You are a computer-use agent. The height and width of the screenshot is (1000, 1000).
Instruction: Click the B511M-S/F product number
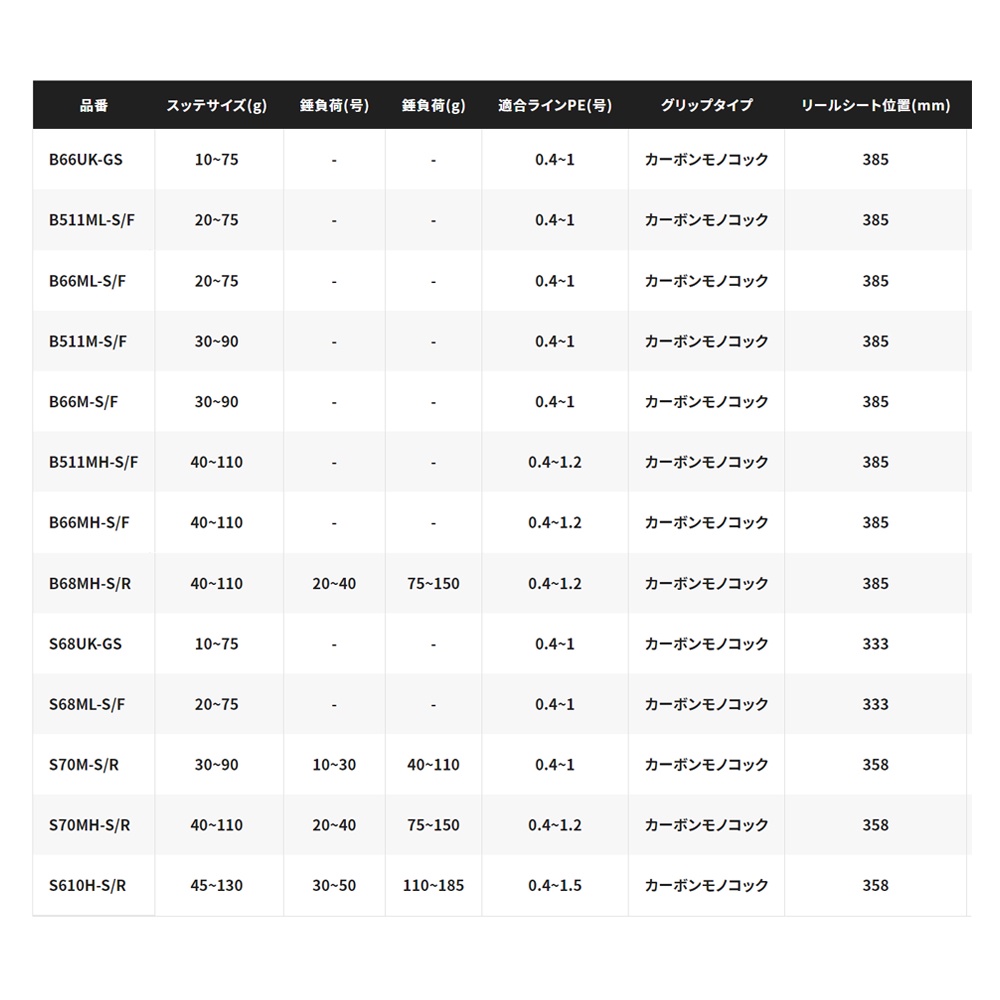[87, 341]
